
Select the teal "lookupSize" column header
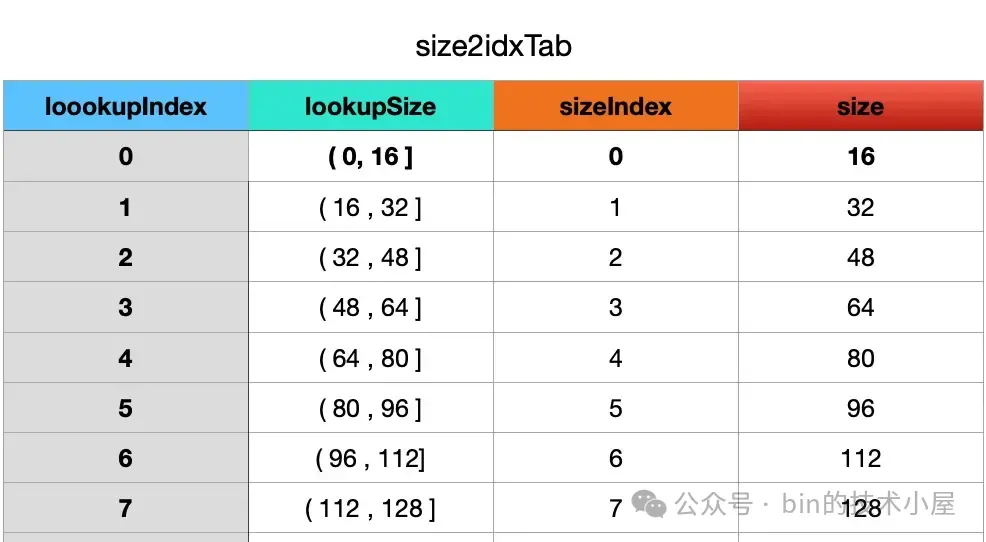(370, 106)
